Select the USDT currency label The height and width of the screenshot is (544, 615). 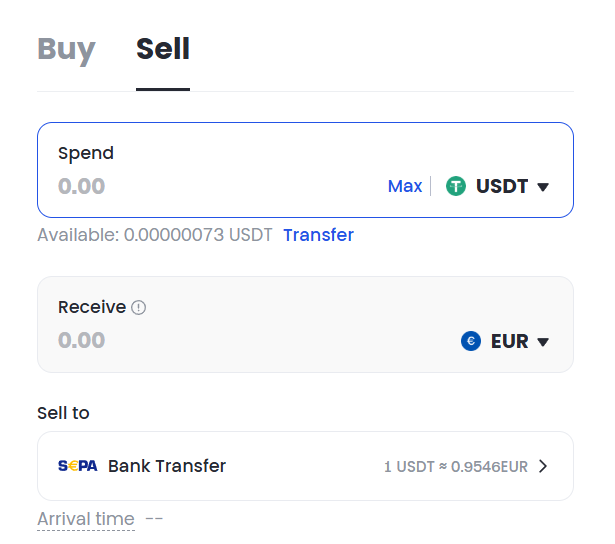502,186
